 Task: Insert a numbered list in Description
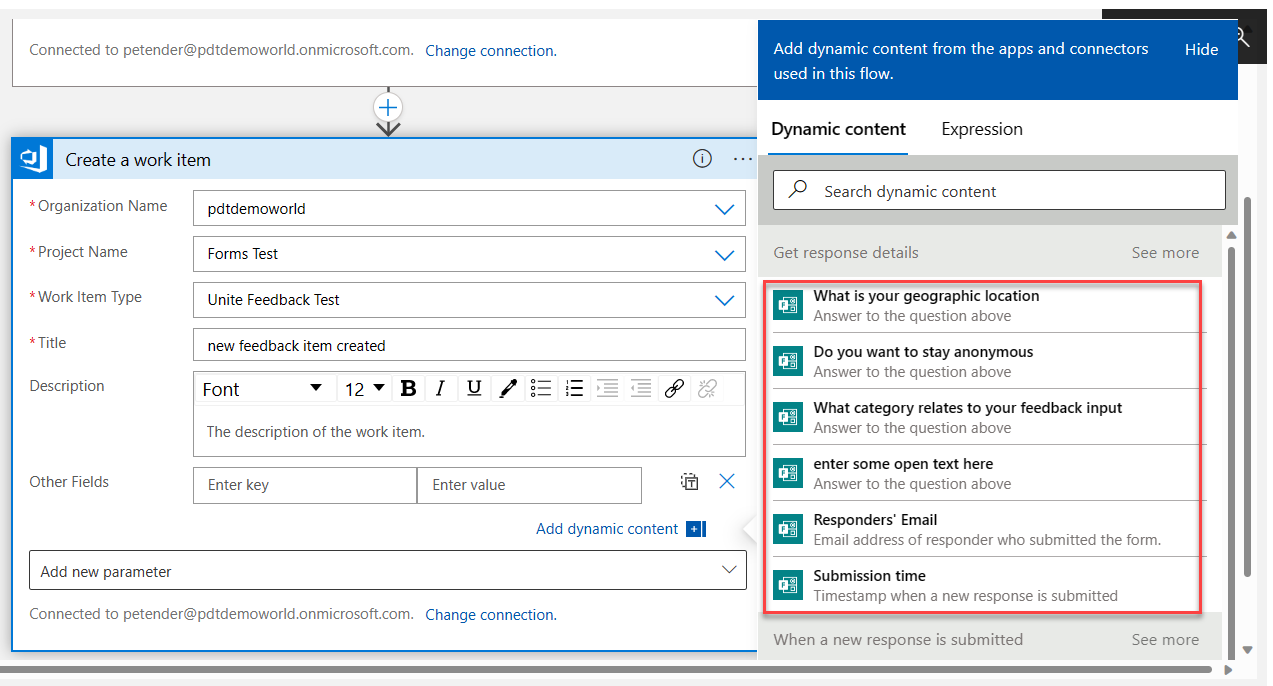tap(574, 389)
